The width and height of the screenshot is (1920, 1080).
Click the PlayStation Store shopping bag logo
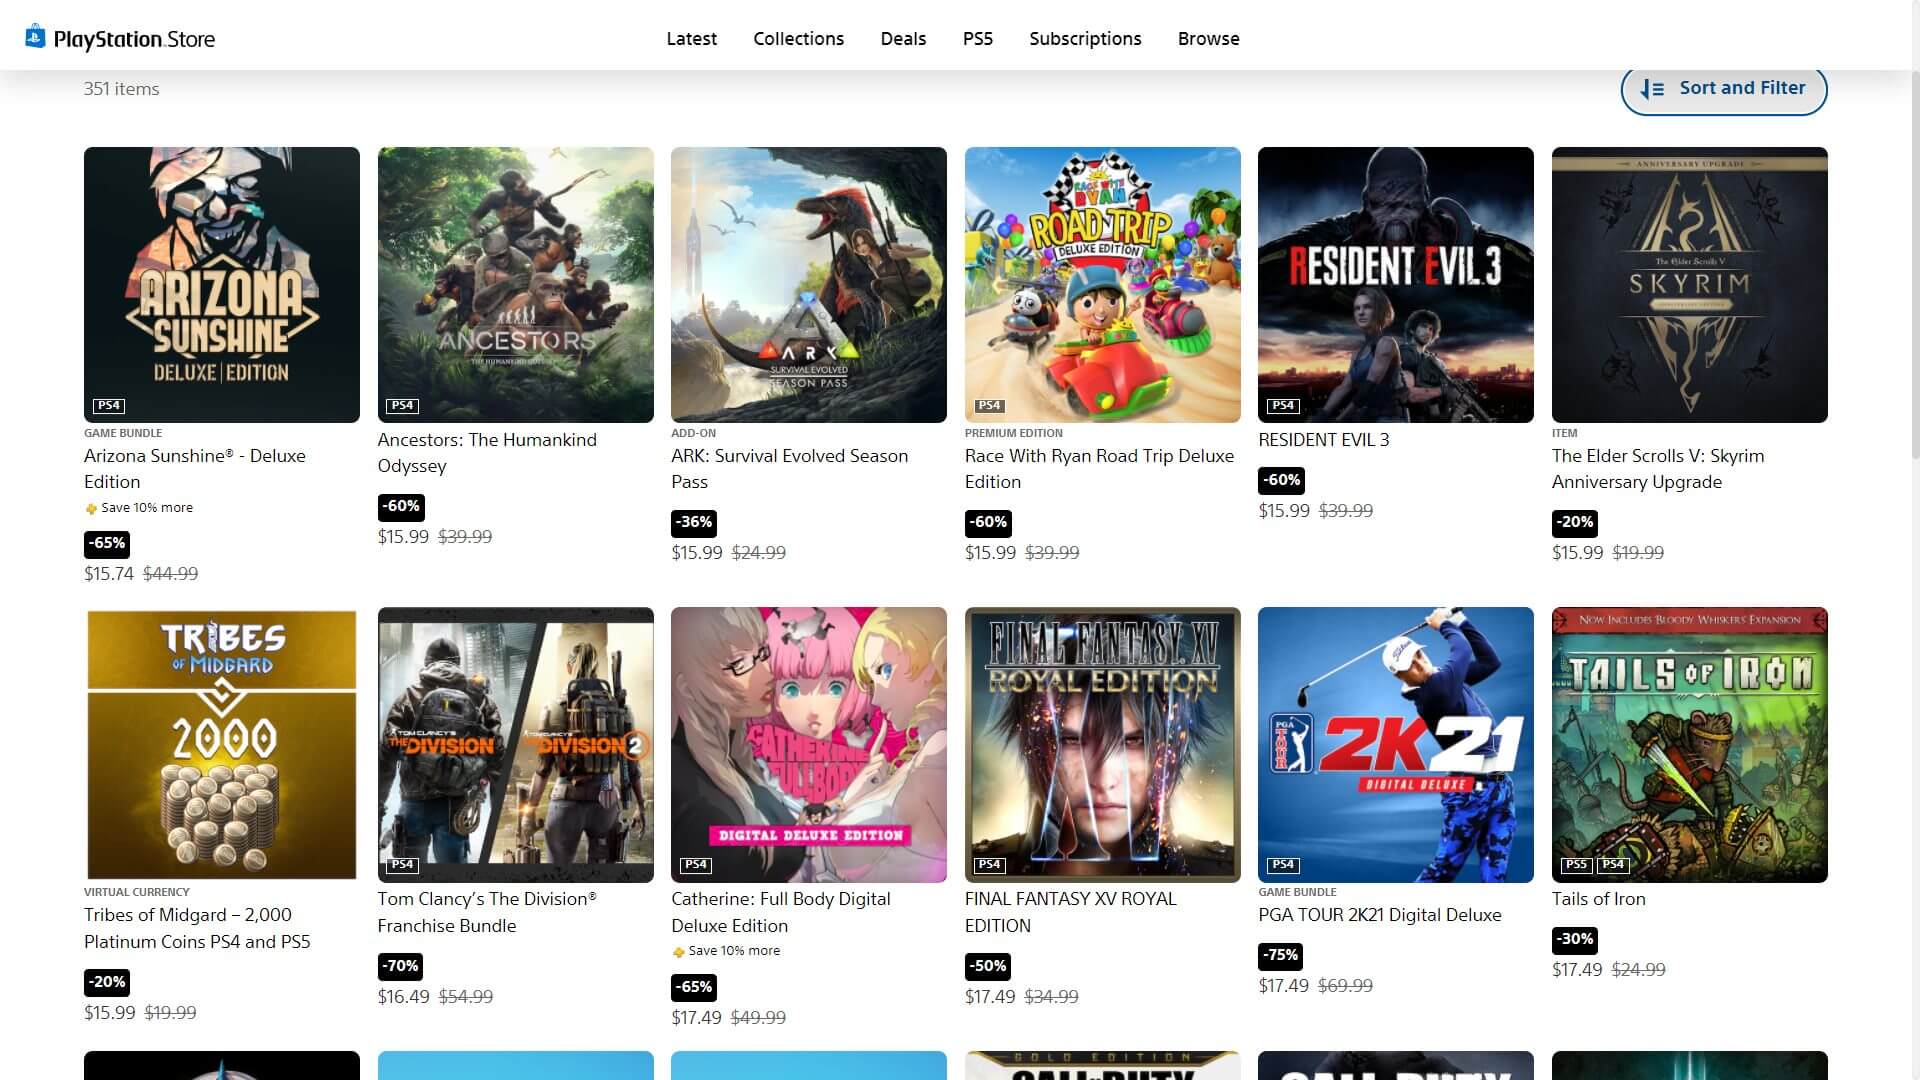[x=35, y=37]
